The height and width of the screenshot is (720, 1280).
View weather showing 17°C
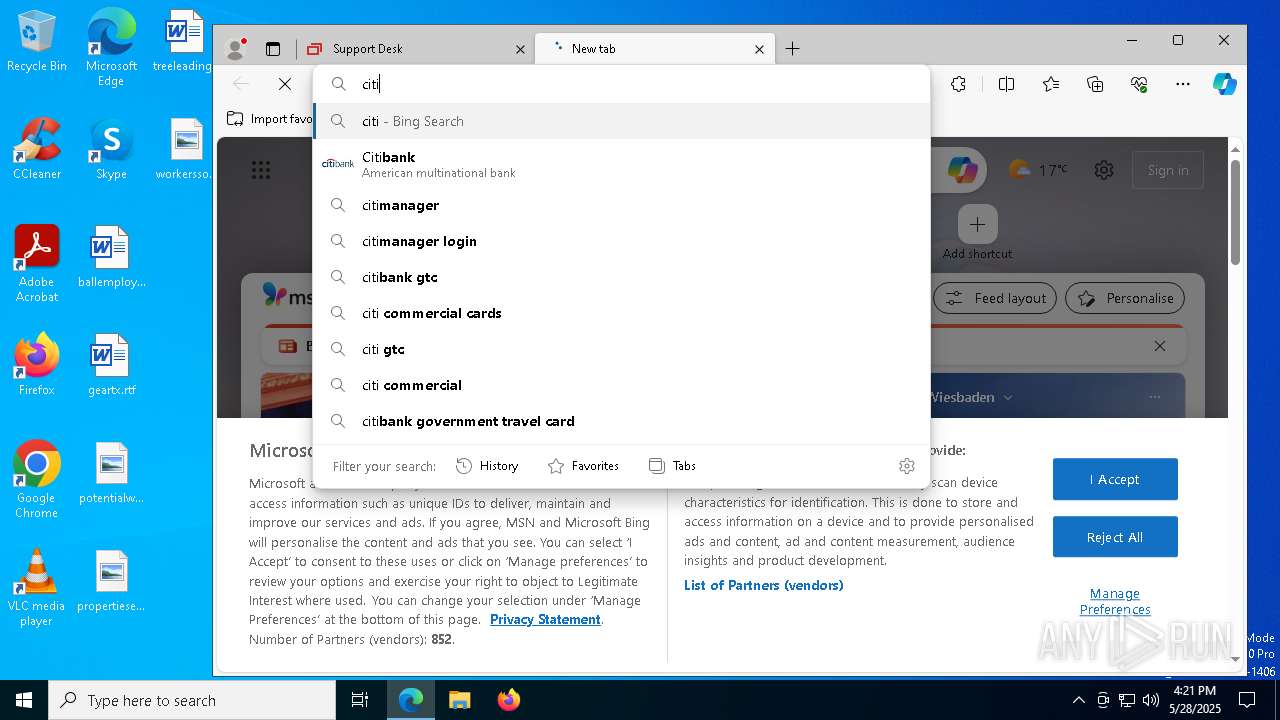(x=1038, y=170)
